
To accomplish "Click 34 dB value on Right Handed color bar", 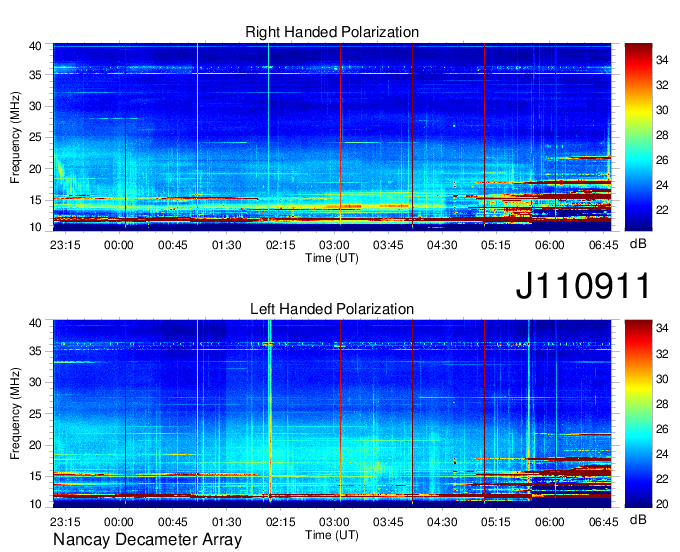I will [x=662, y=60].
